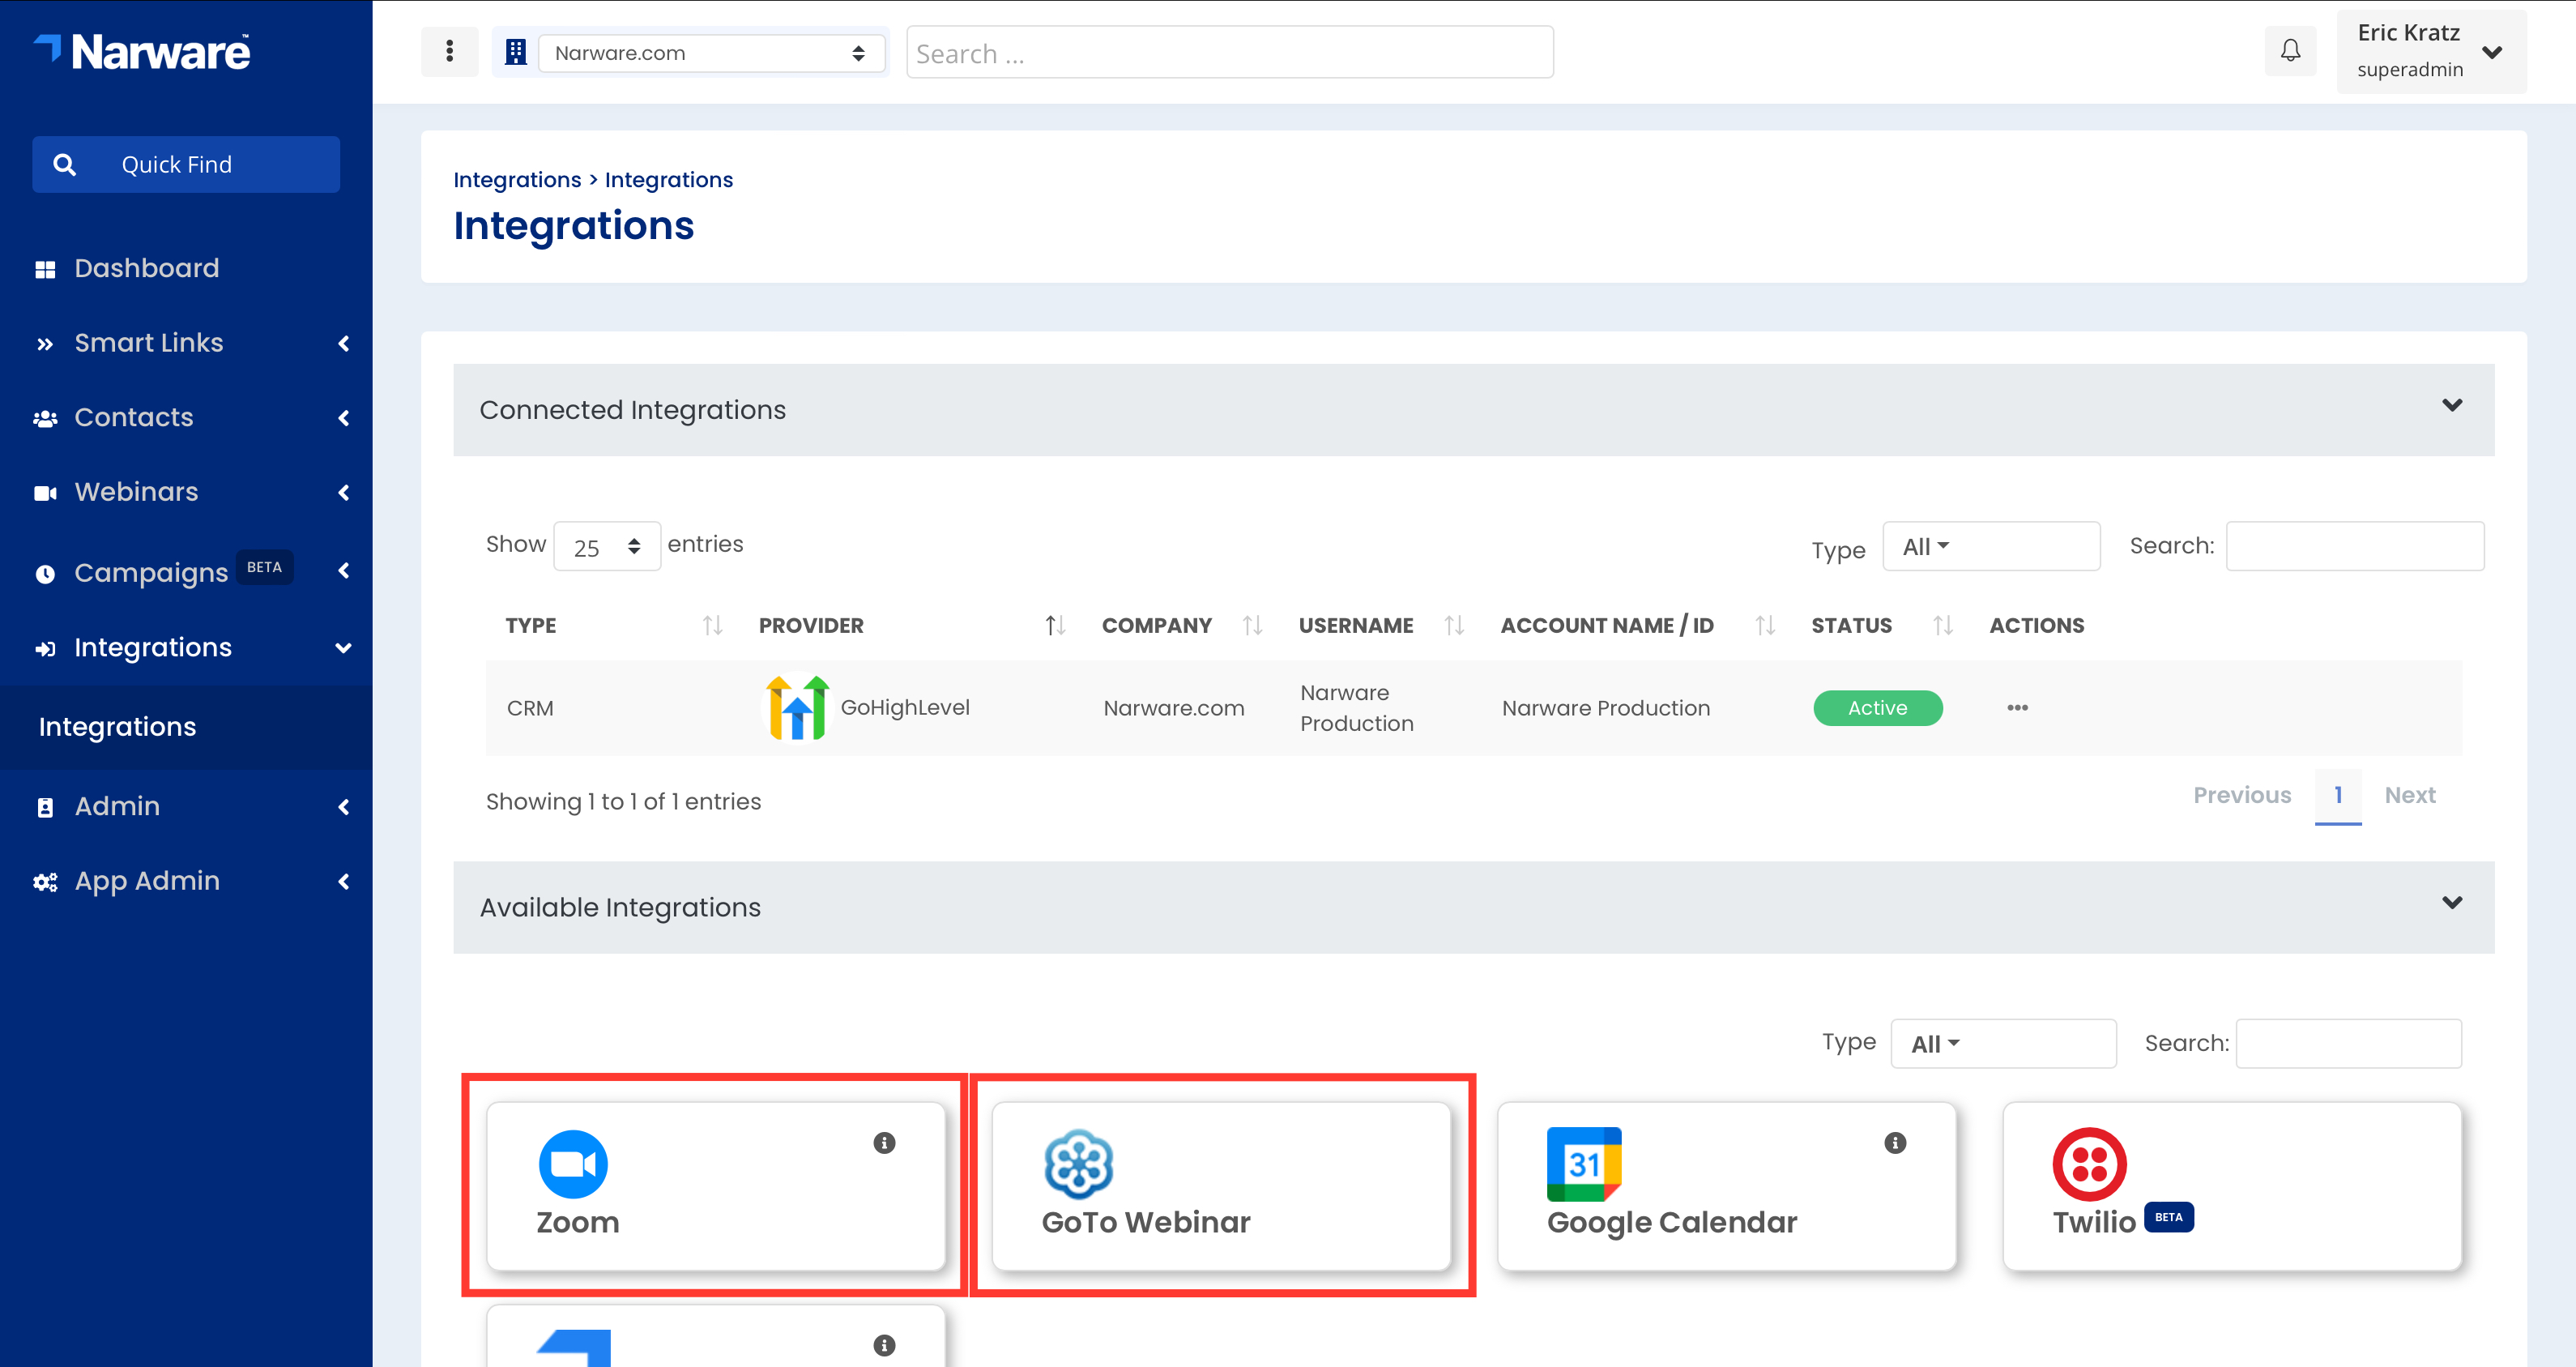This screenshot has height=1367, width=2576.
Task: Go to Previous page of entries
Action: pyautogui.click(x=2242, y=795)
